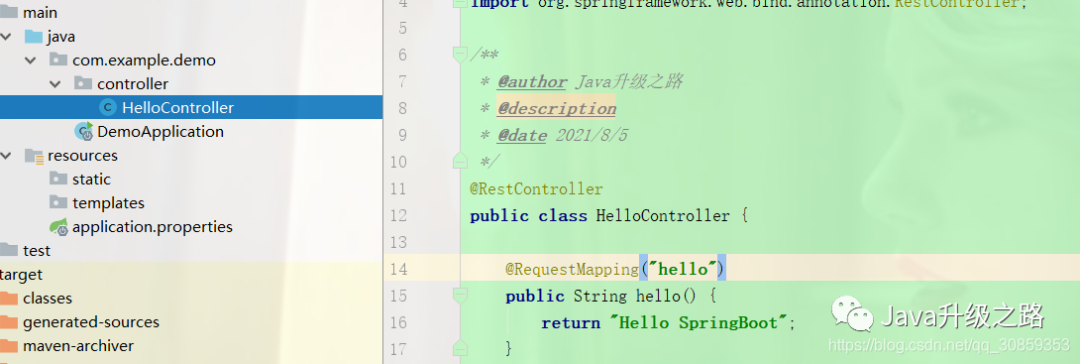The height and width of the screenshot is (364, 1080).
Task: Collapse the java source folder
Action: pos(6,37)
